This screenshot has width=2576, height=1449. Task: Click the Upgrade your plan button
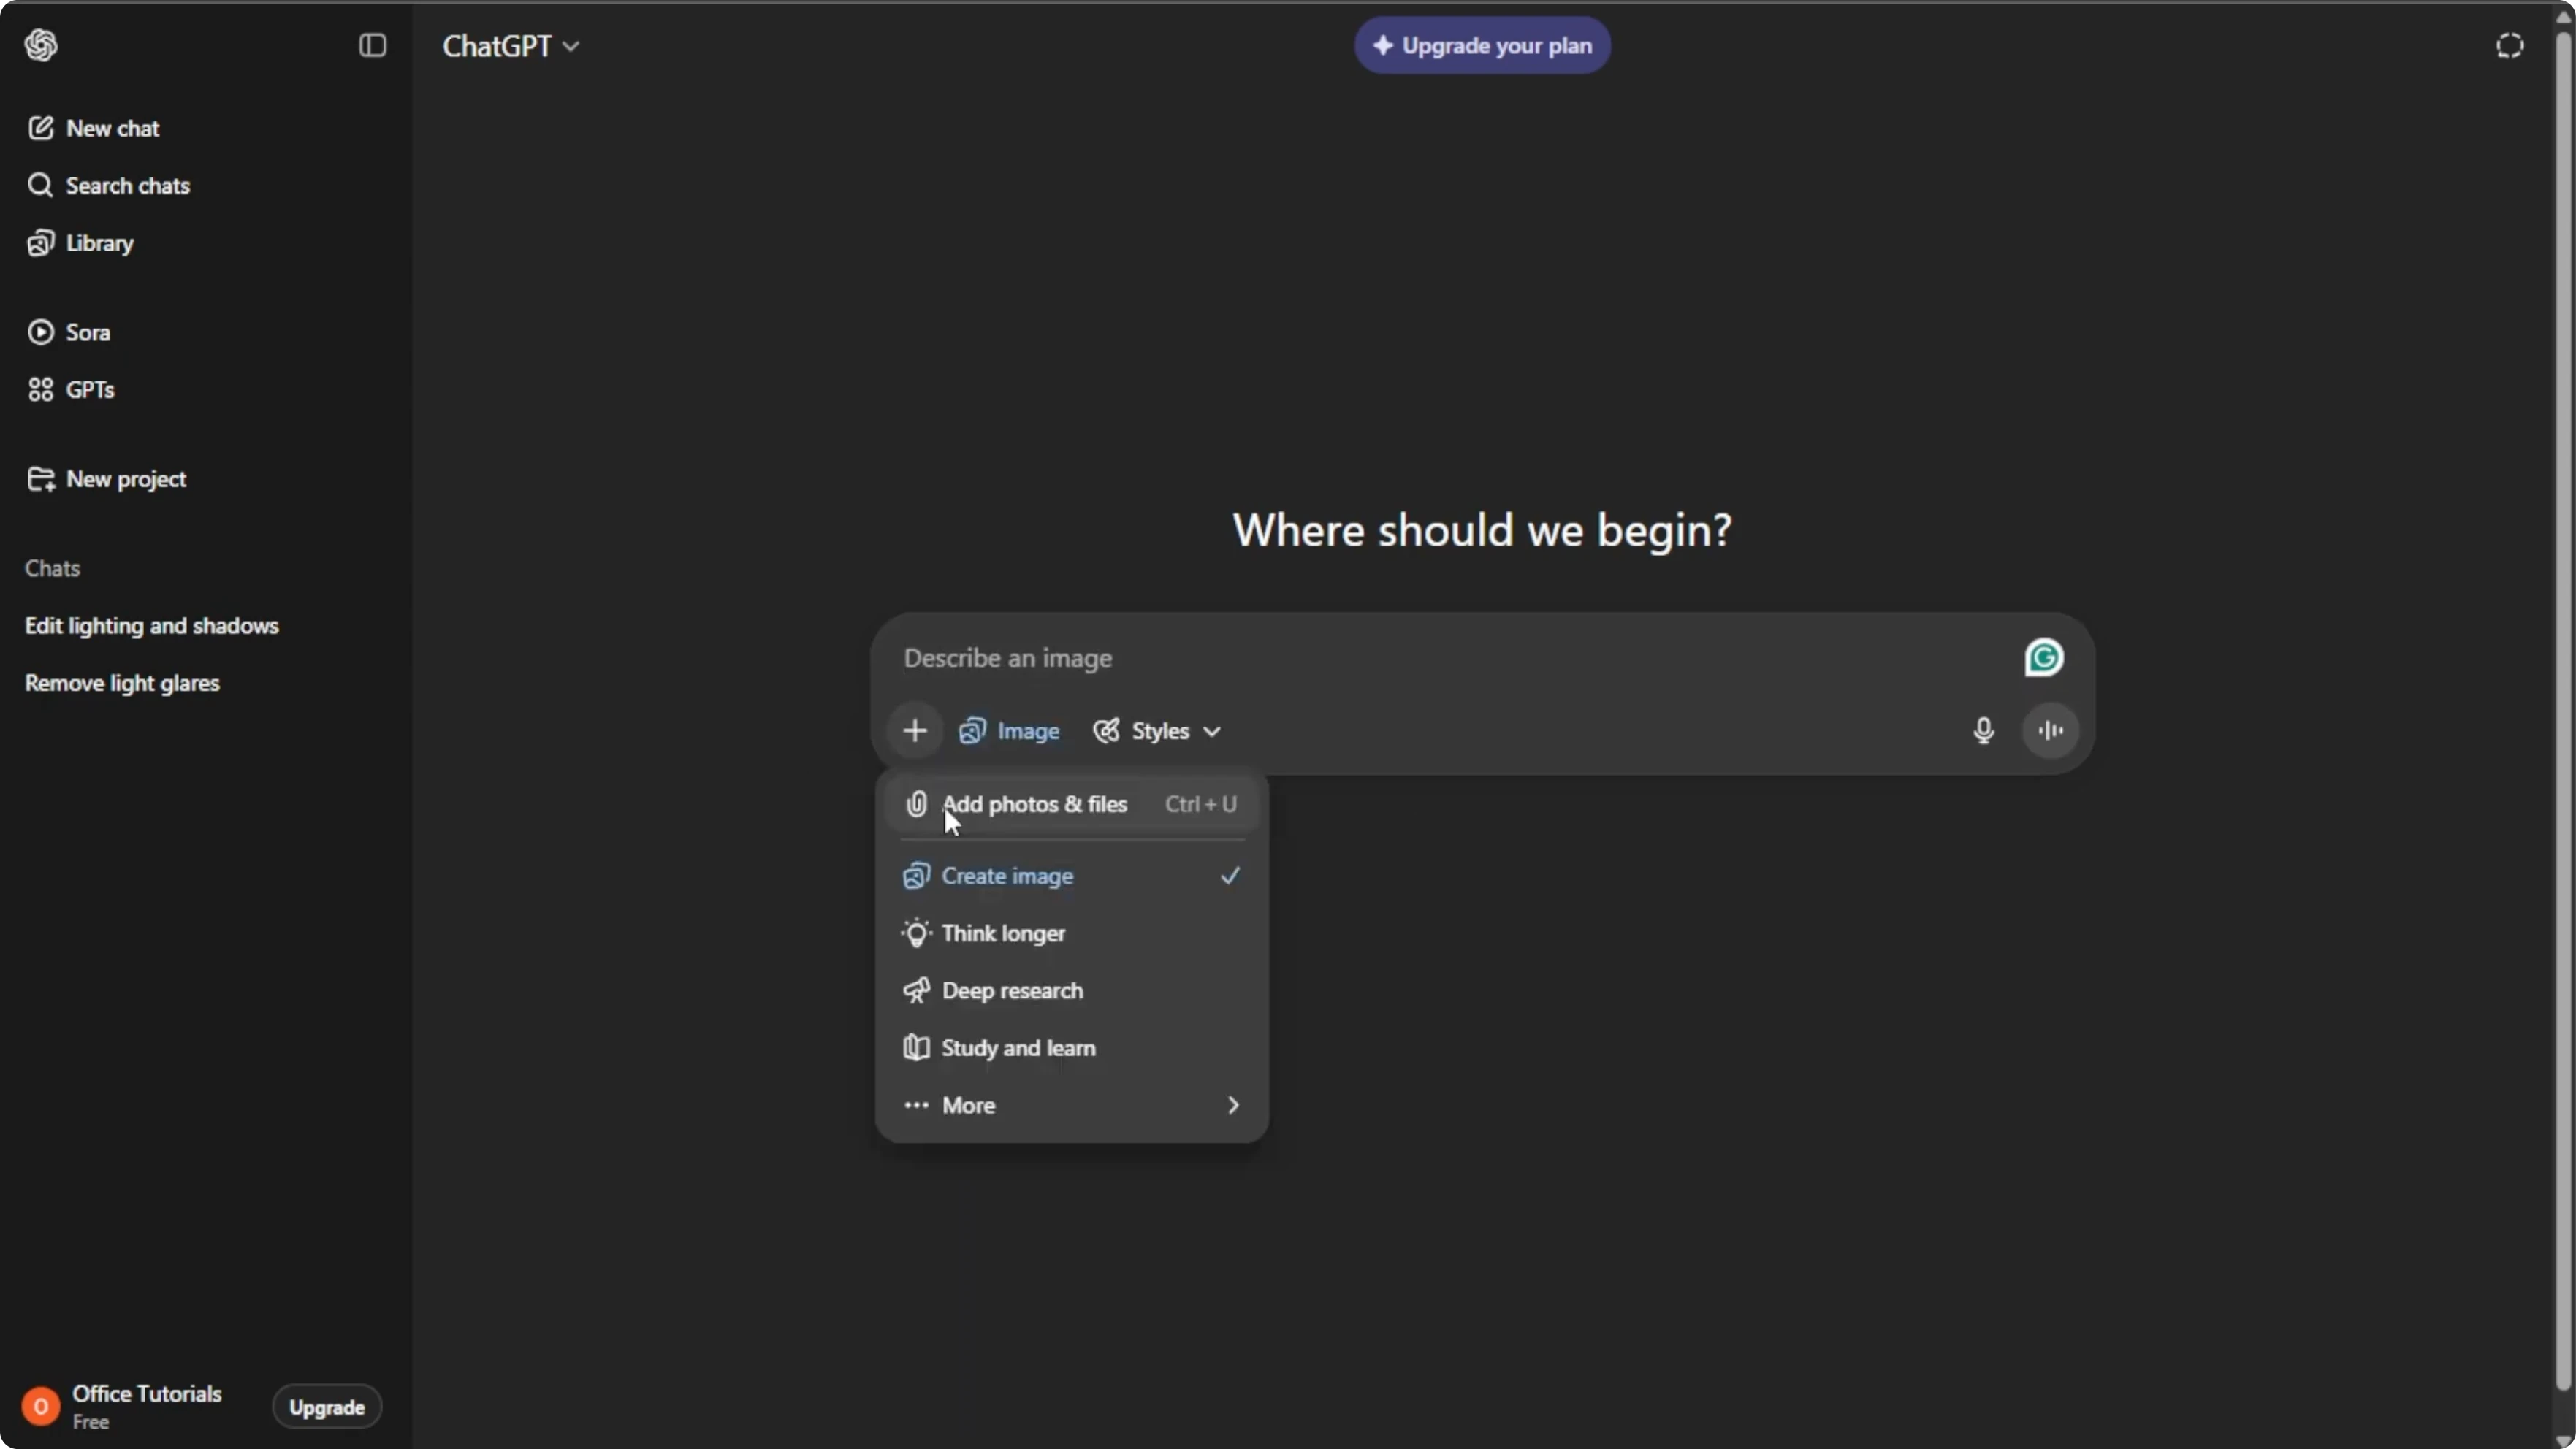(1482, 46)
